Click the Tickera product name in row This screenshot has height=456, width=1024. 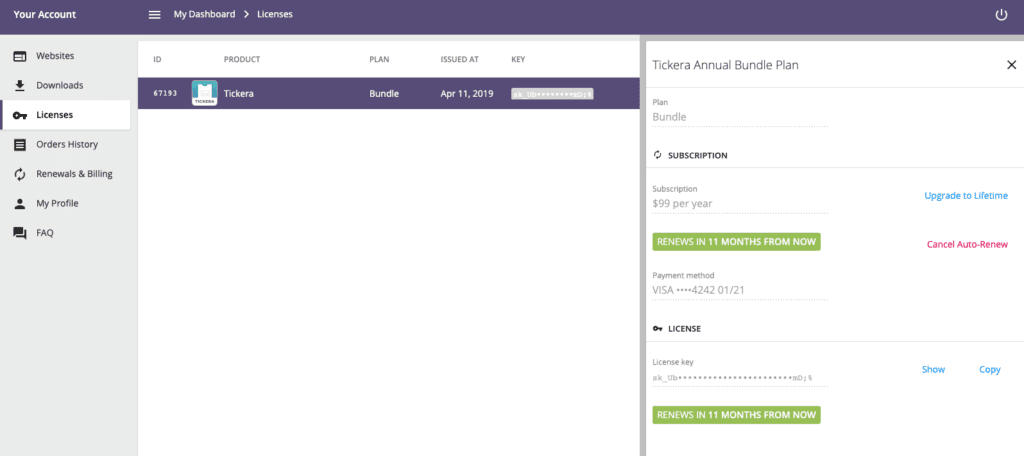click(238, 93)
